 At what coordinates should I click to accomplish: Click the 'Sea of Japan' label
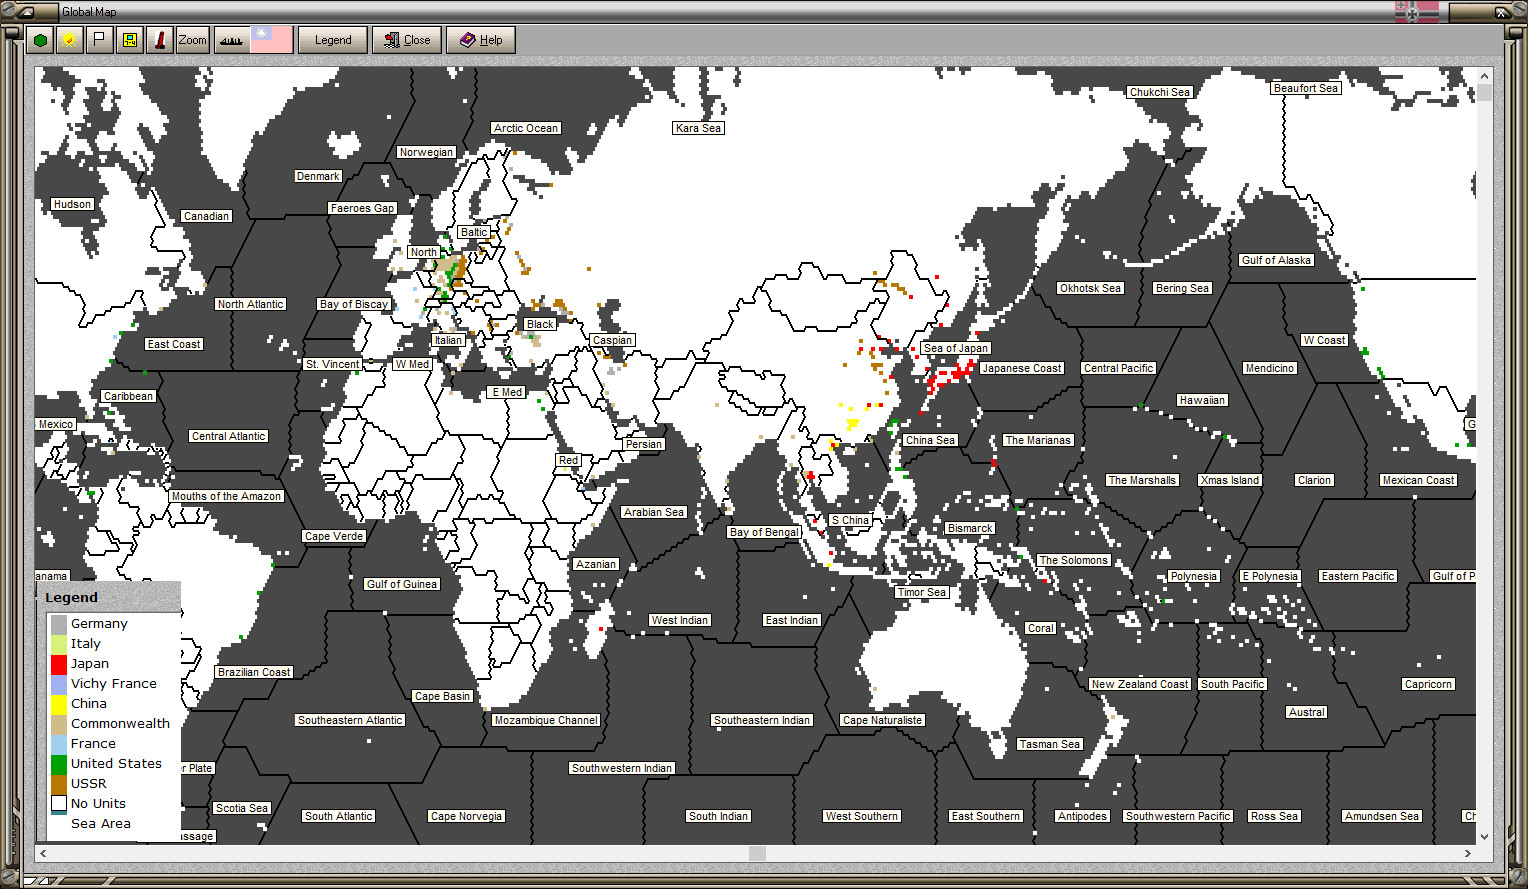coord(956,348)
